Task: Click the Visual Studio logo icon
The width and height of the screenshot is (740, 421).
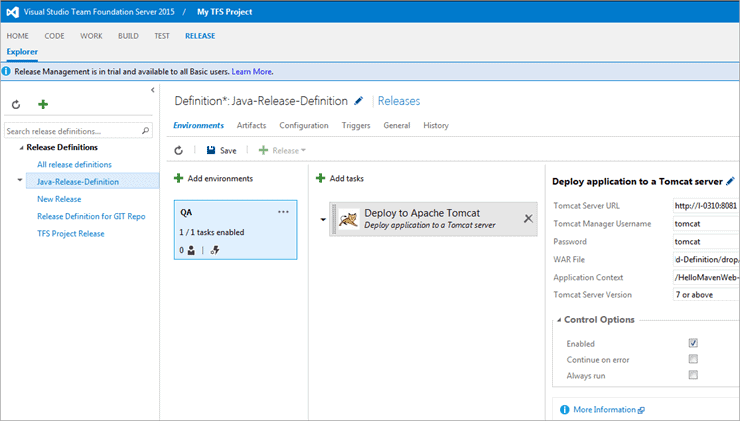Action: pos(13,12)
